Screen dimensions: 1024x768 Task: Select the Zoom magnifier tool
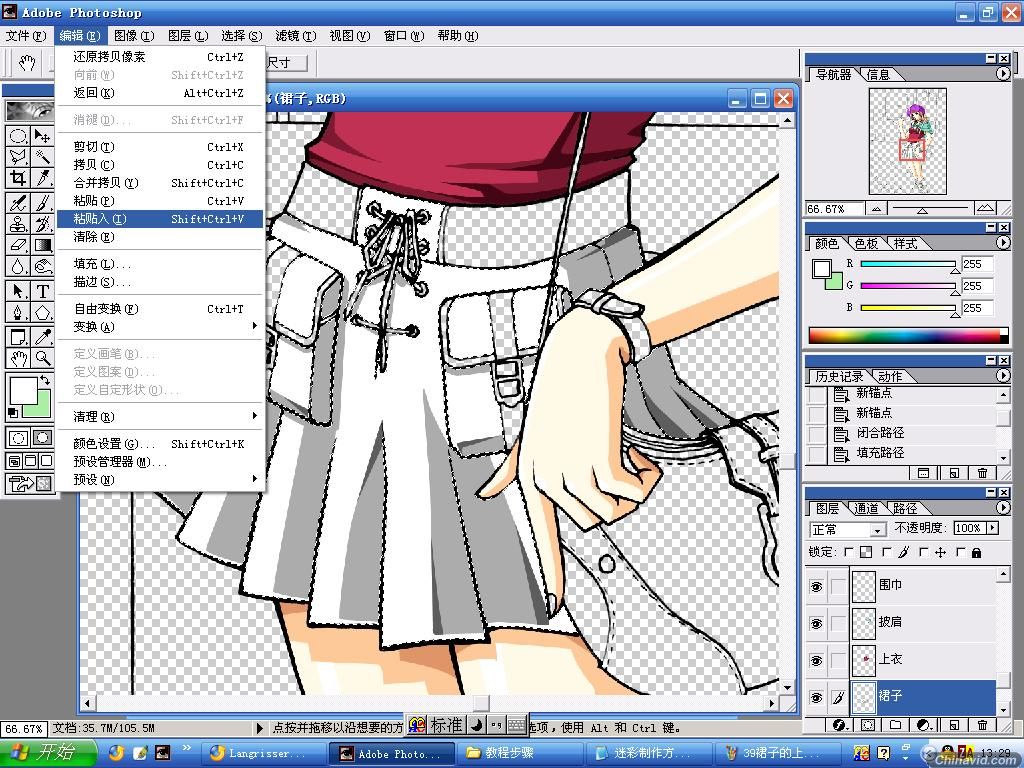tap(42, 358)
